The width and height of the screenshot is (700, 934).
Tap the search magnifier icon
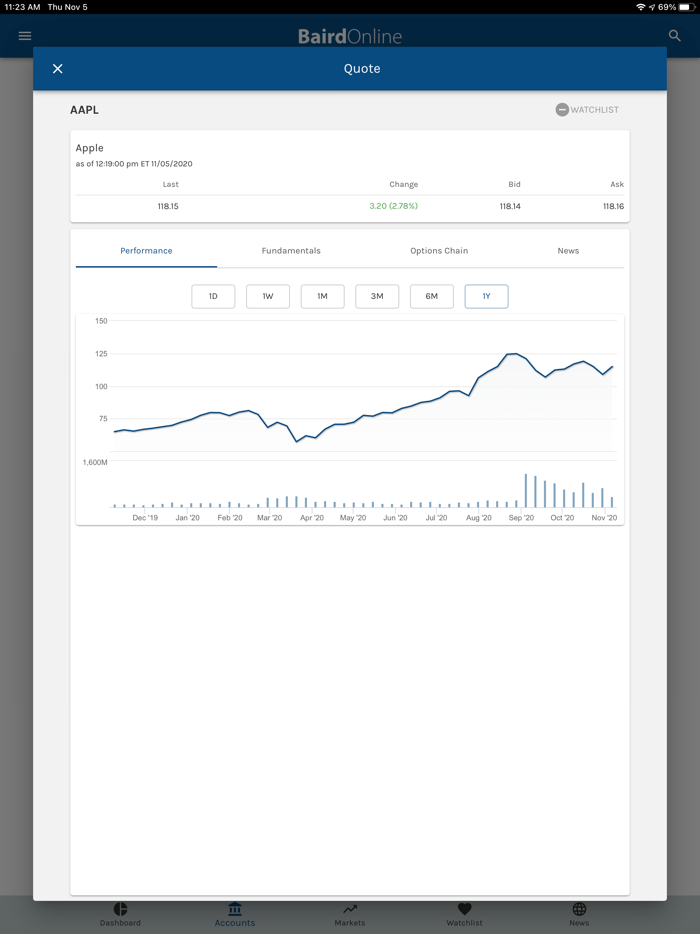[675, 36]
